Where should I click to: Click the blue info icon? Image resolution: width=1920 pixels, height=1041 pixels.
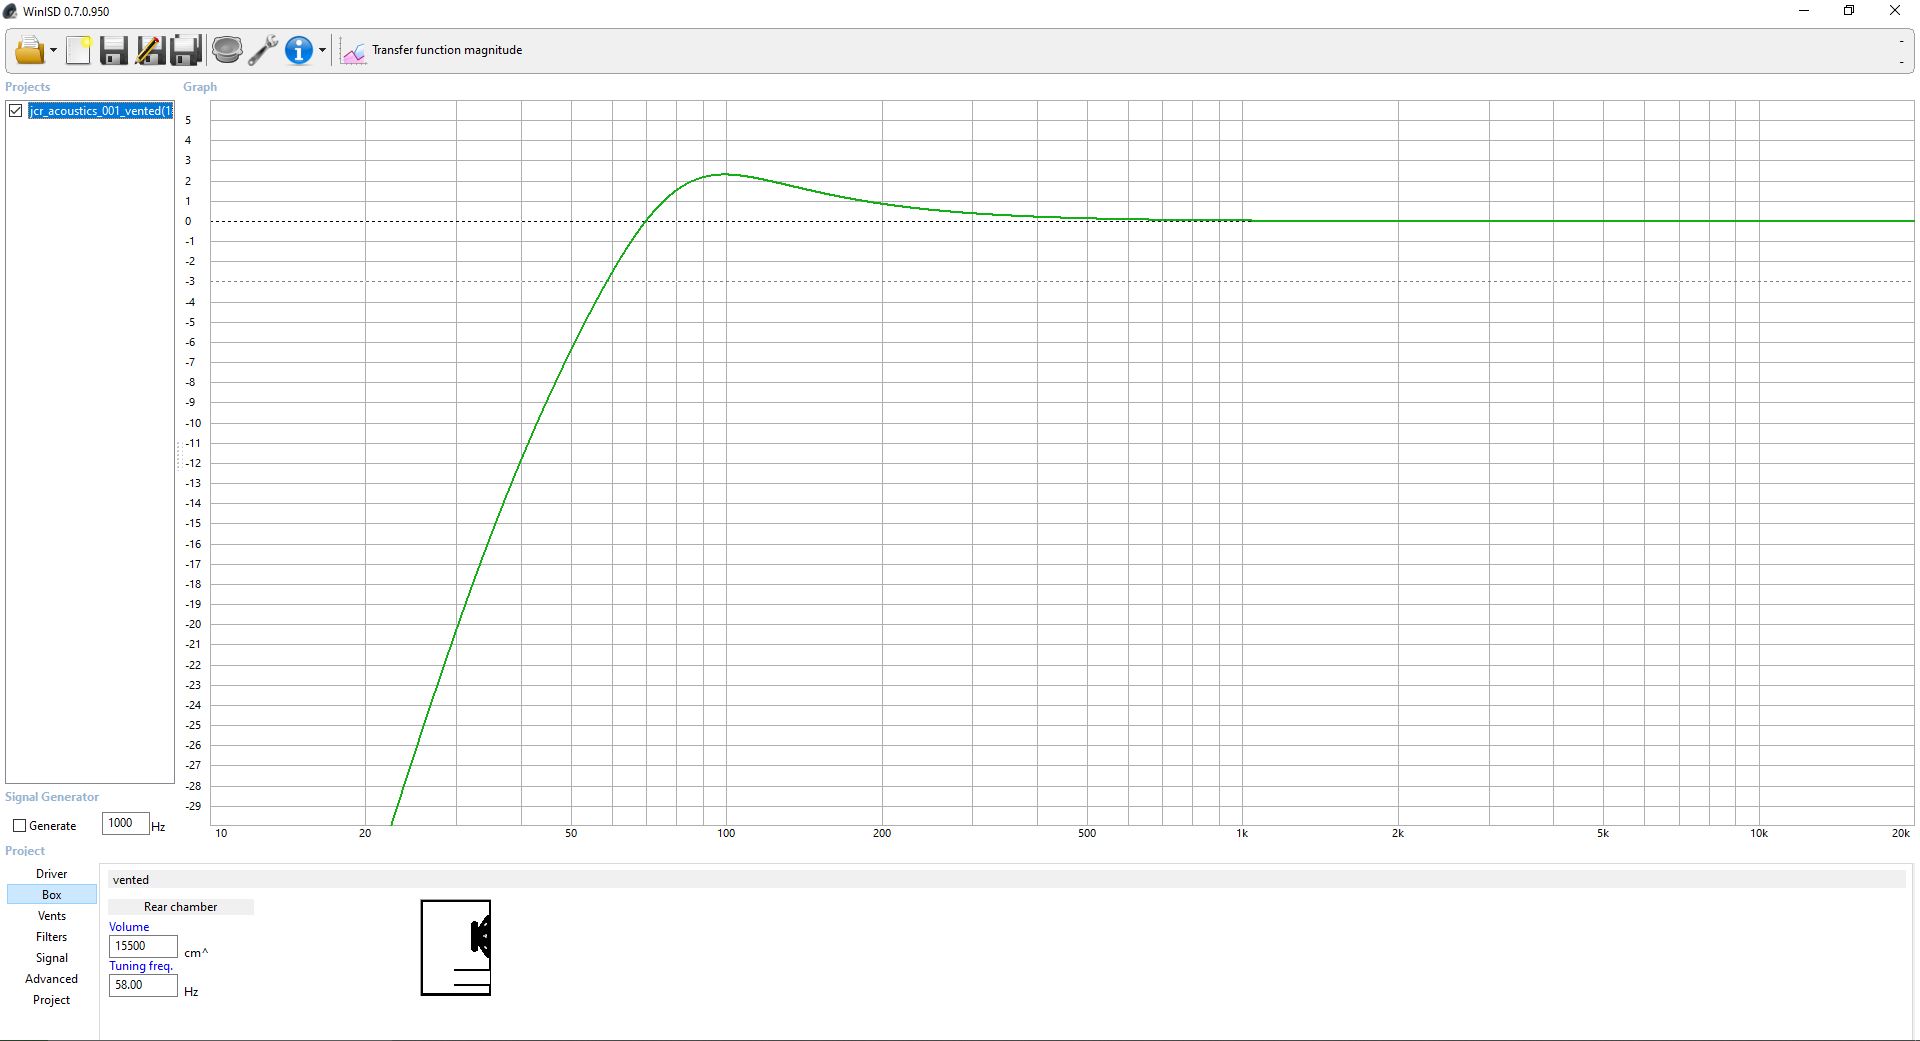pos(298,50)
